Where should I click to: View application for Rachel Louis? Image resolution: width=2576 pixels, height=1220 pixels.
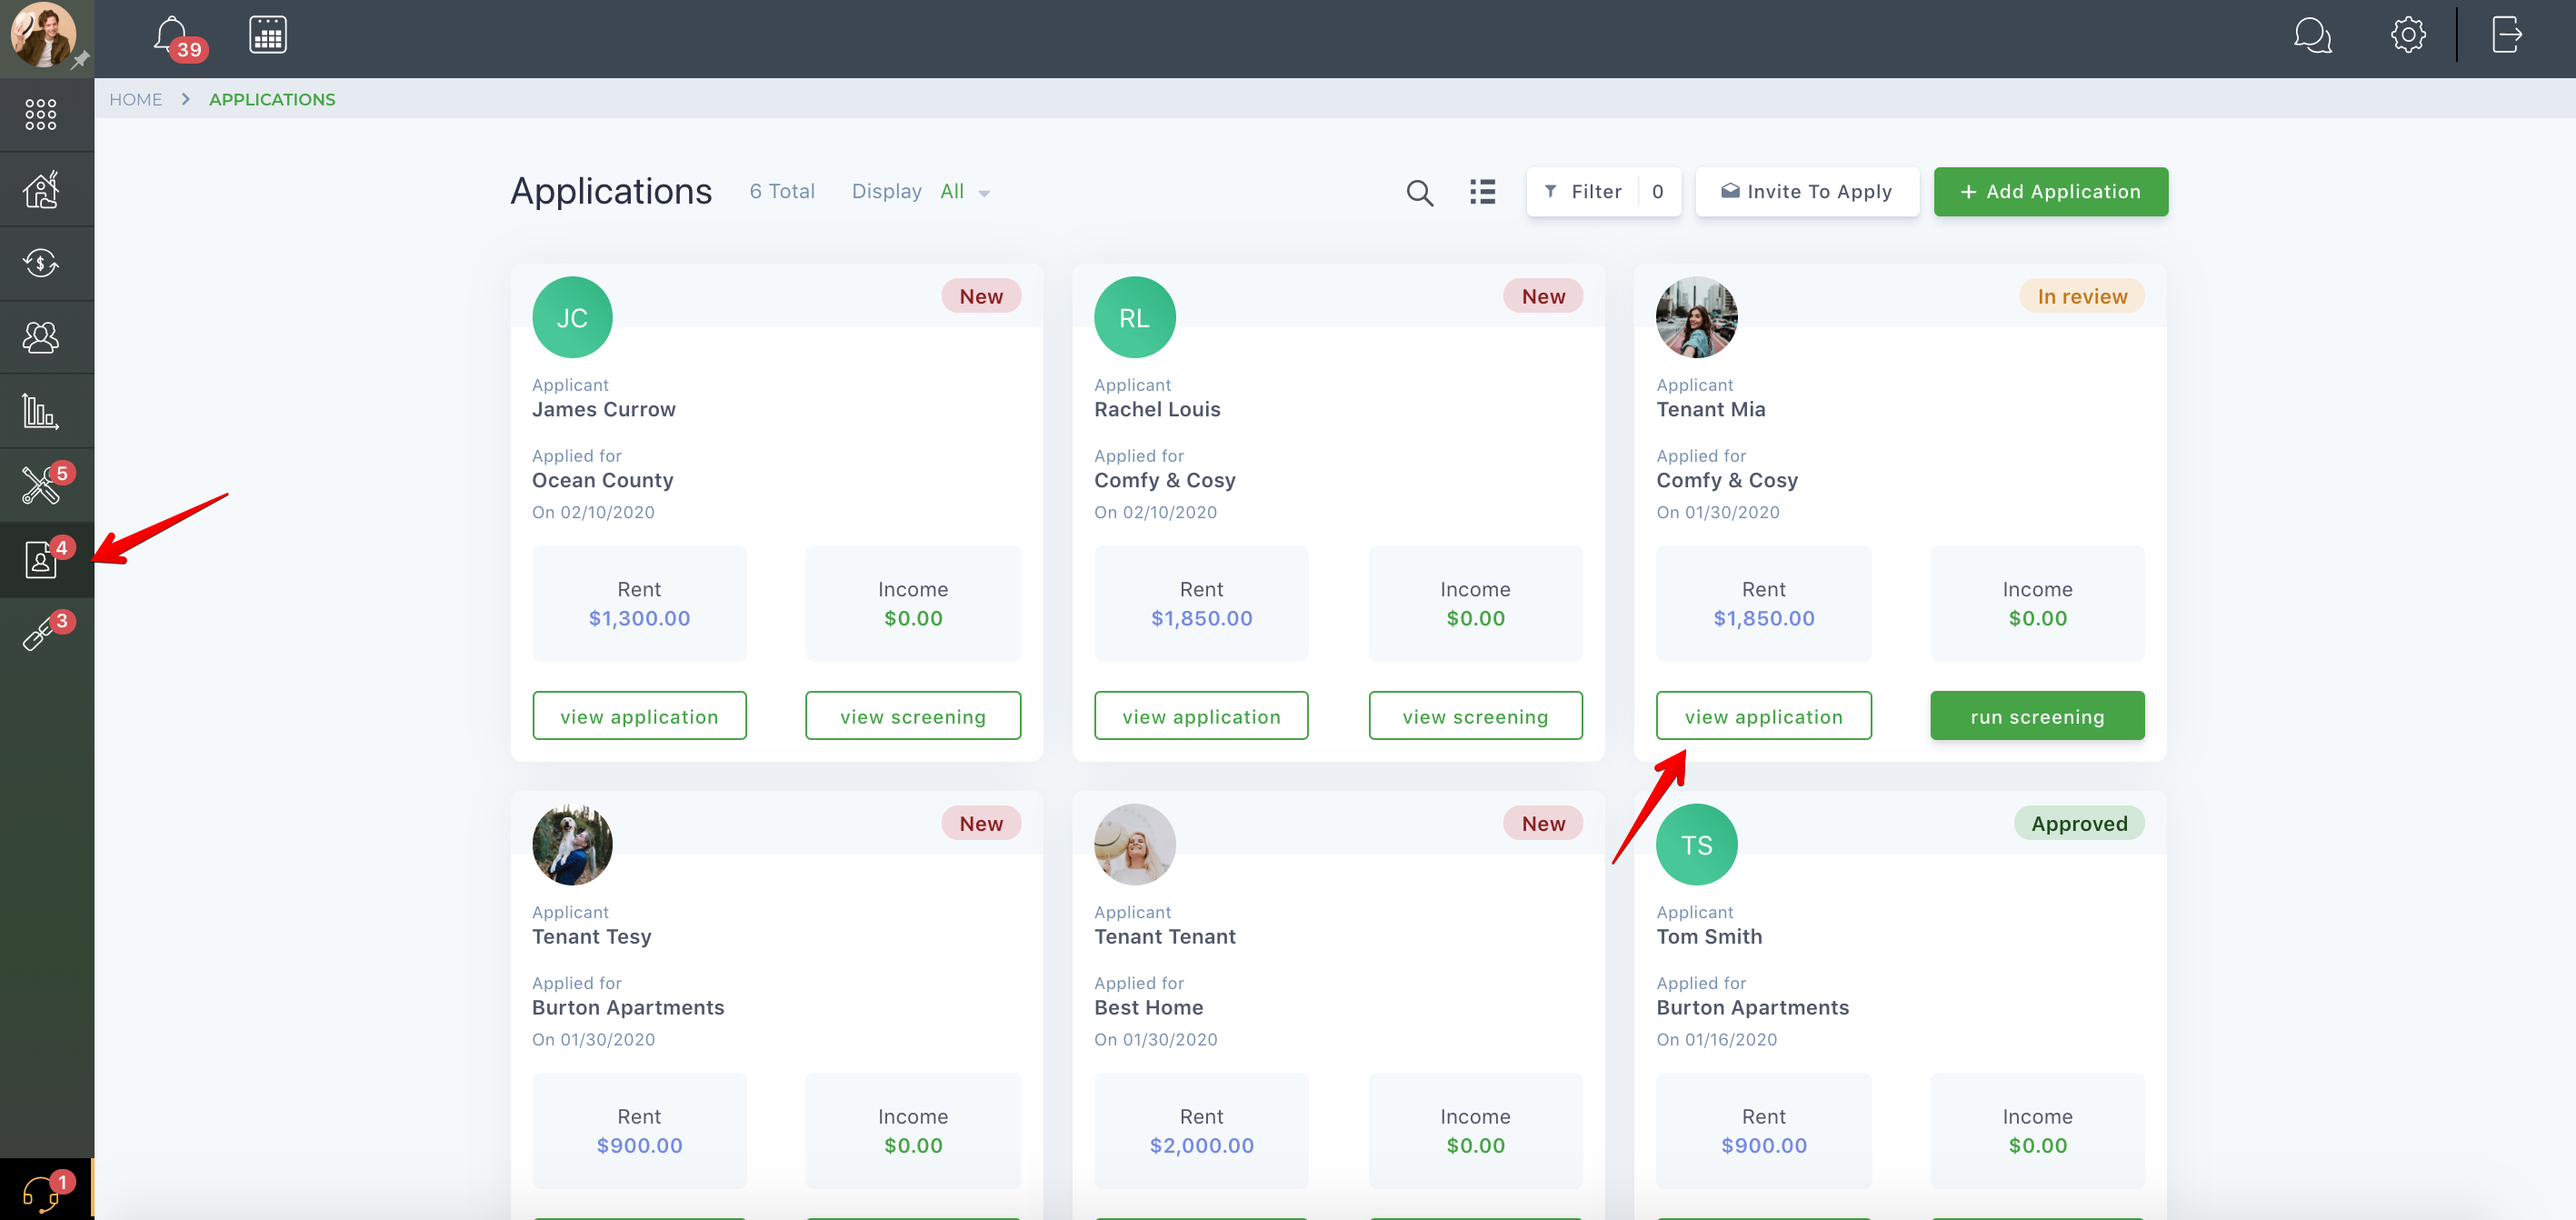coord(1201,716)
